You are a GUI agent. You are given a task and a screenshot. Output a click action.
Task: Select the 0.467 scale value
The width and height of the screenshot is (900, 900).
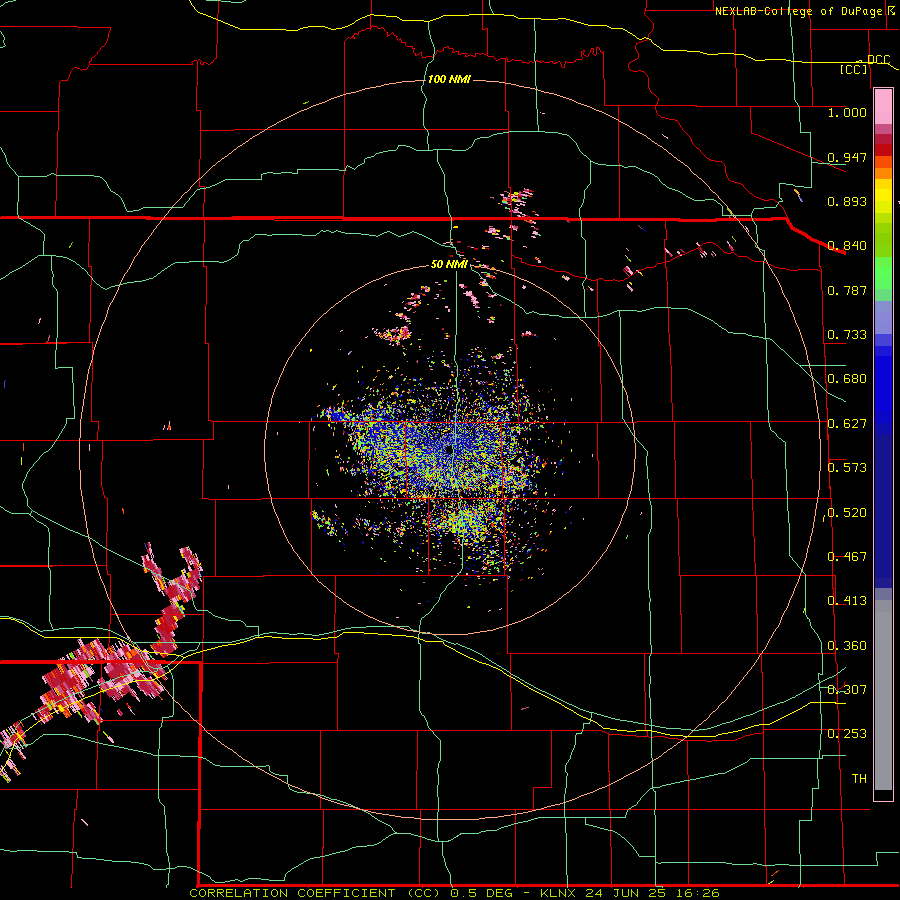tap(847, 557)
